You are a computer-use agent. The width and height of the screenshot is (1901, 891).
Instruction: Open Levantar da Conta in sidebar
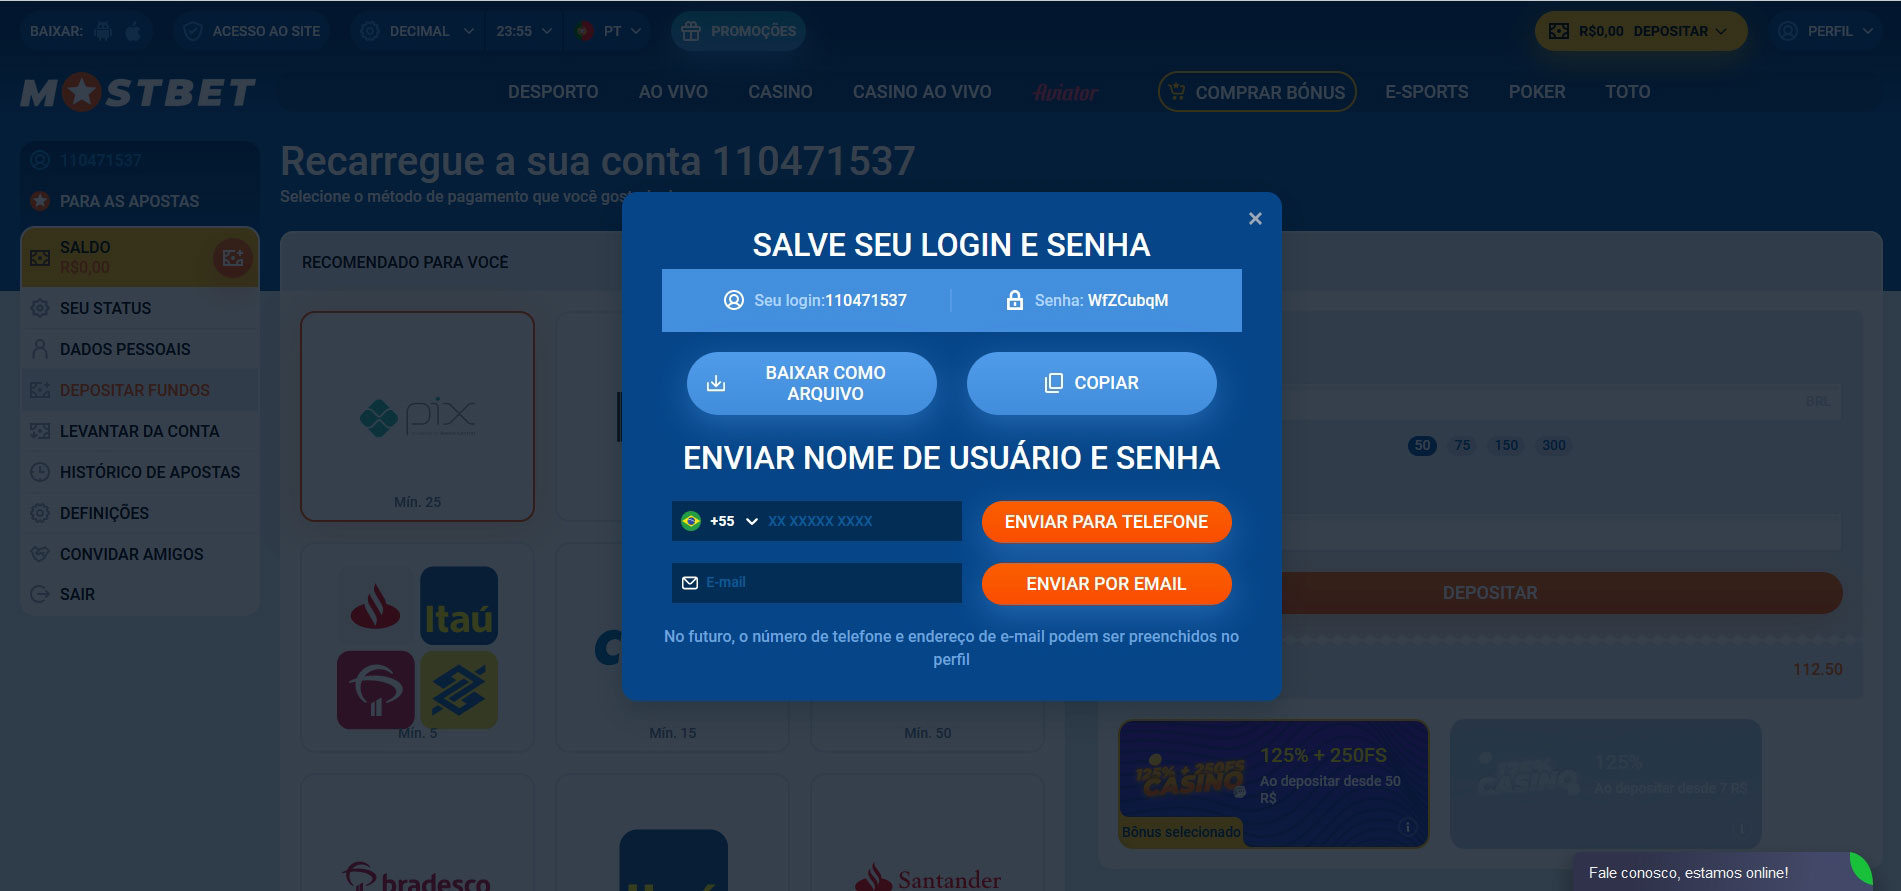(140, 431)
